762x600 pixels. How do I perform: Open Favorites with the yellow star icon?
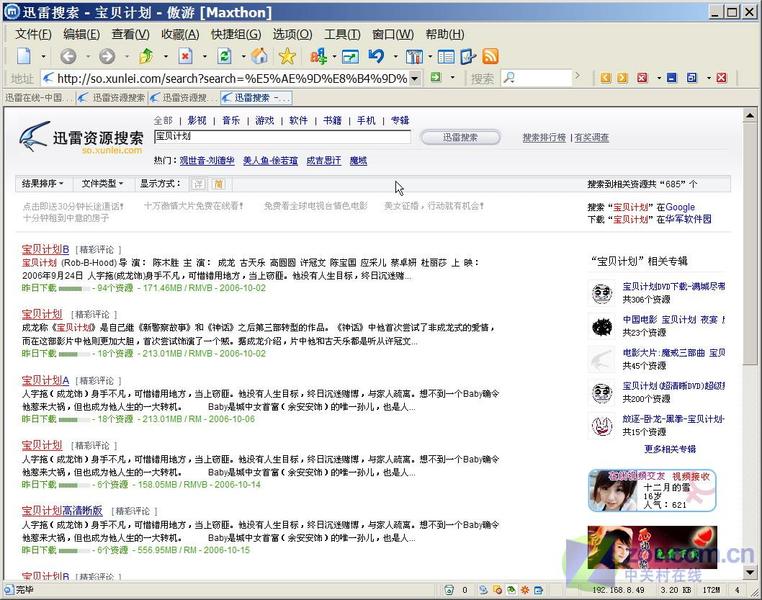[287, 56]
